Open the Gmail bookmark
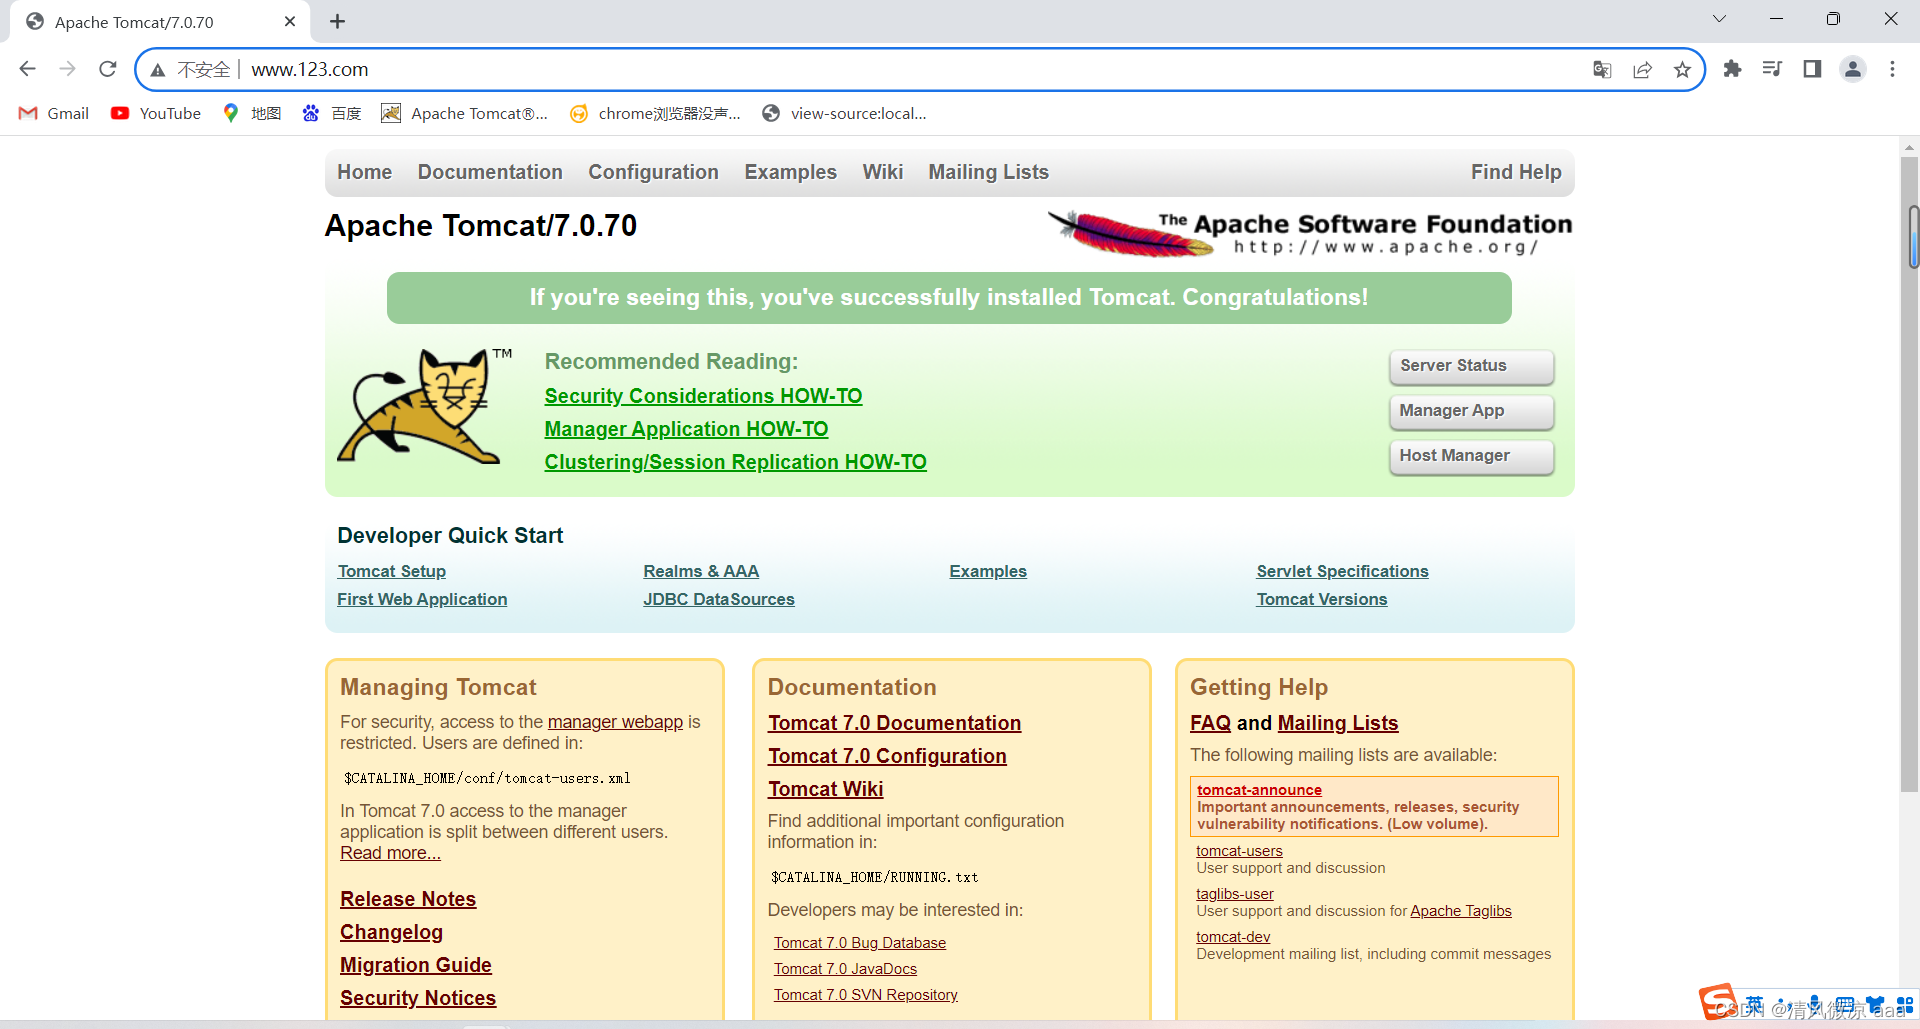1920x1029 pixels. pos(54,113)
